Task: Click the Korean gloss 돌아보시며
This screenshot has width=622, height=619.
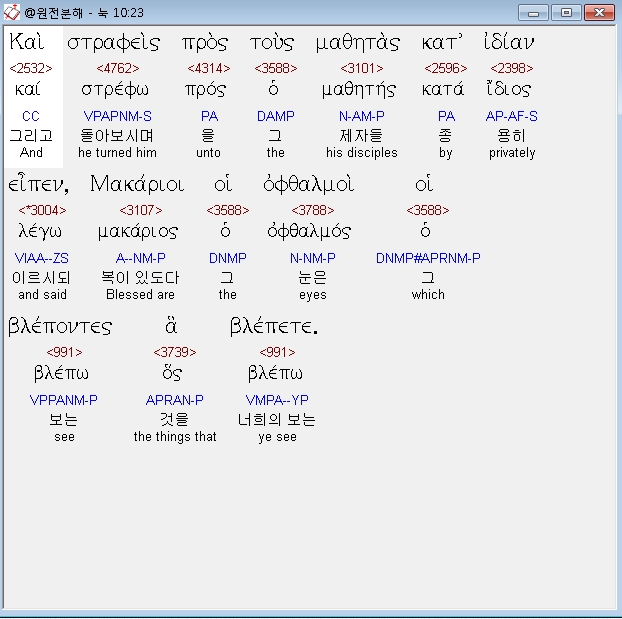Action: tap(117, 136)
